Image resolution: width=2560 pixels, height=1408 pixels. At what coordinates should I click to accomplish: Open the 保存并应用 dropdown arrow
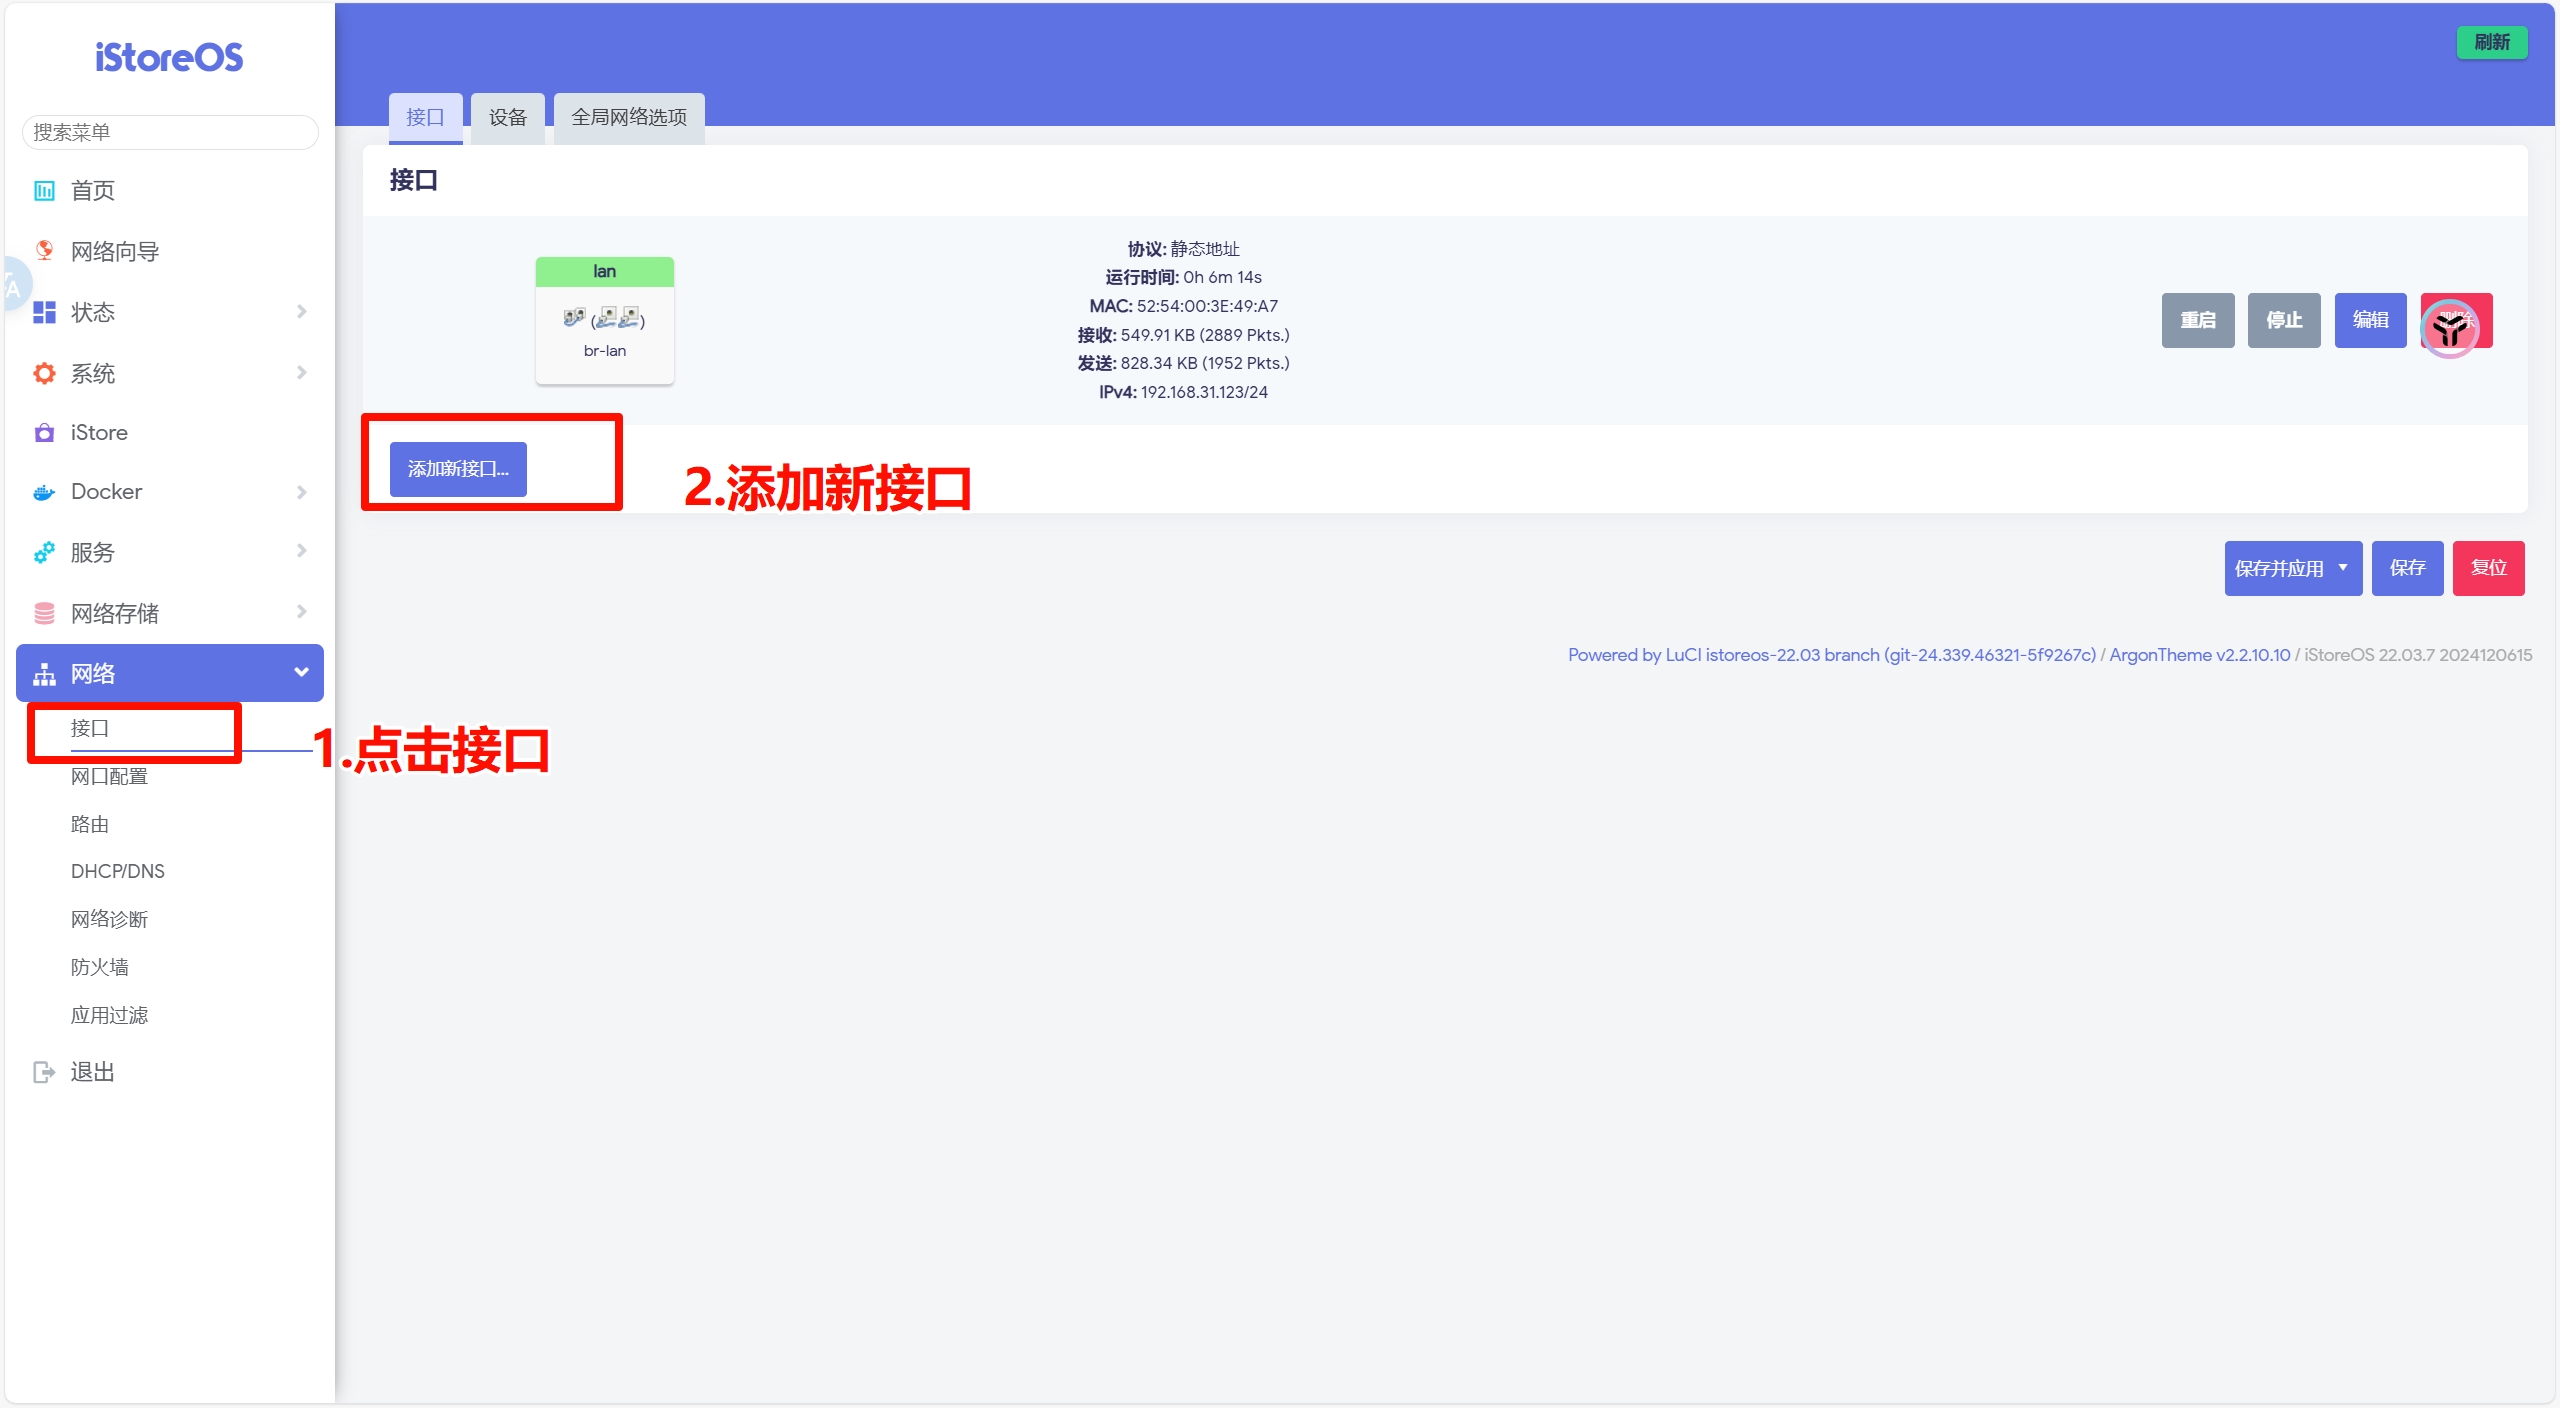[x=2342, y=568]
